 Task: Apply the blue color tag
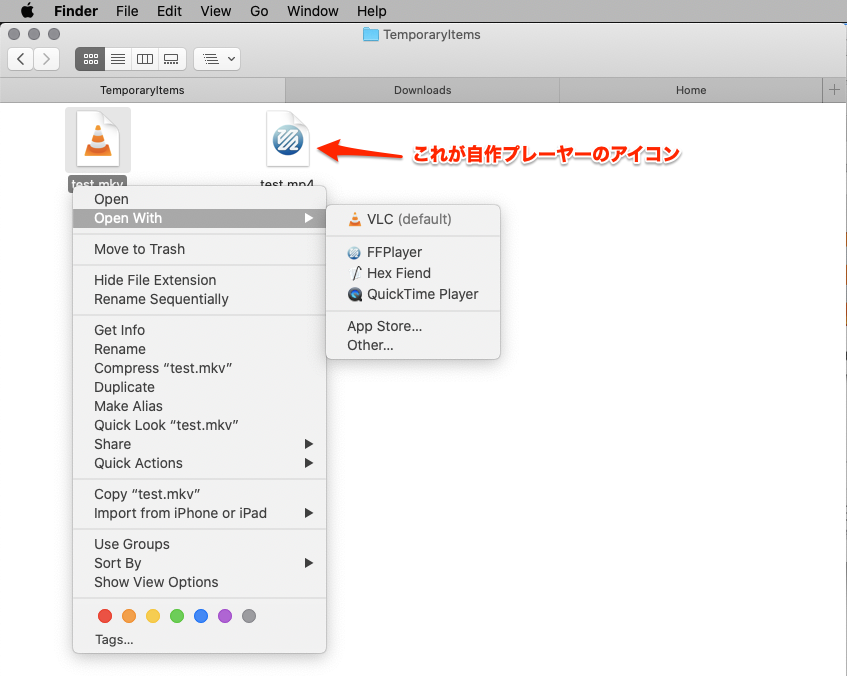201,616
